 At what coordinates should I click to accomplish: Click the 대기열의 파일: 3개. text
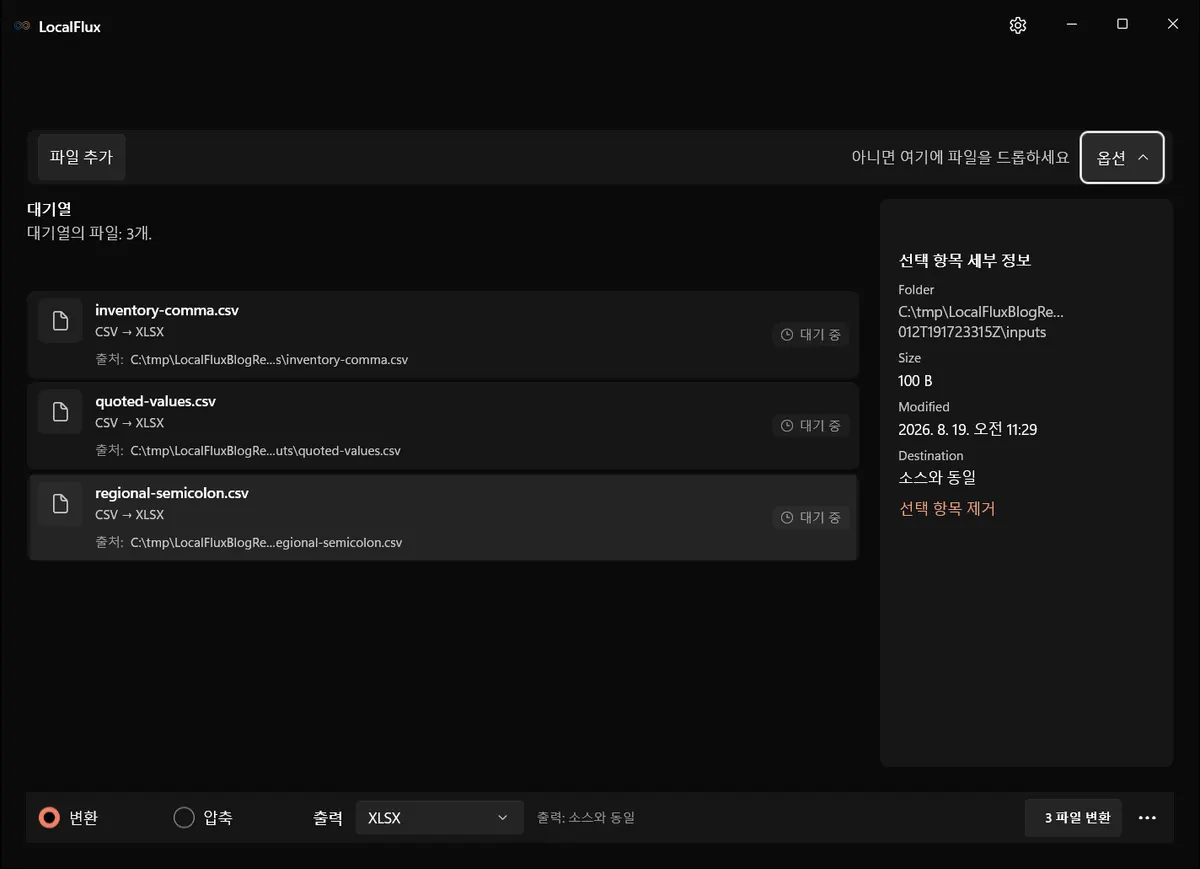89,234
